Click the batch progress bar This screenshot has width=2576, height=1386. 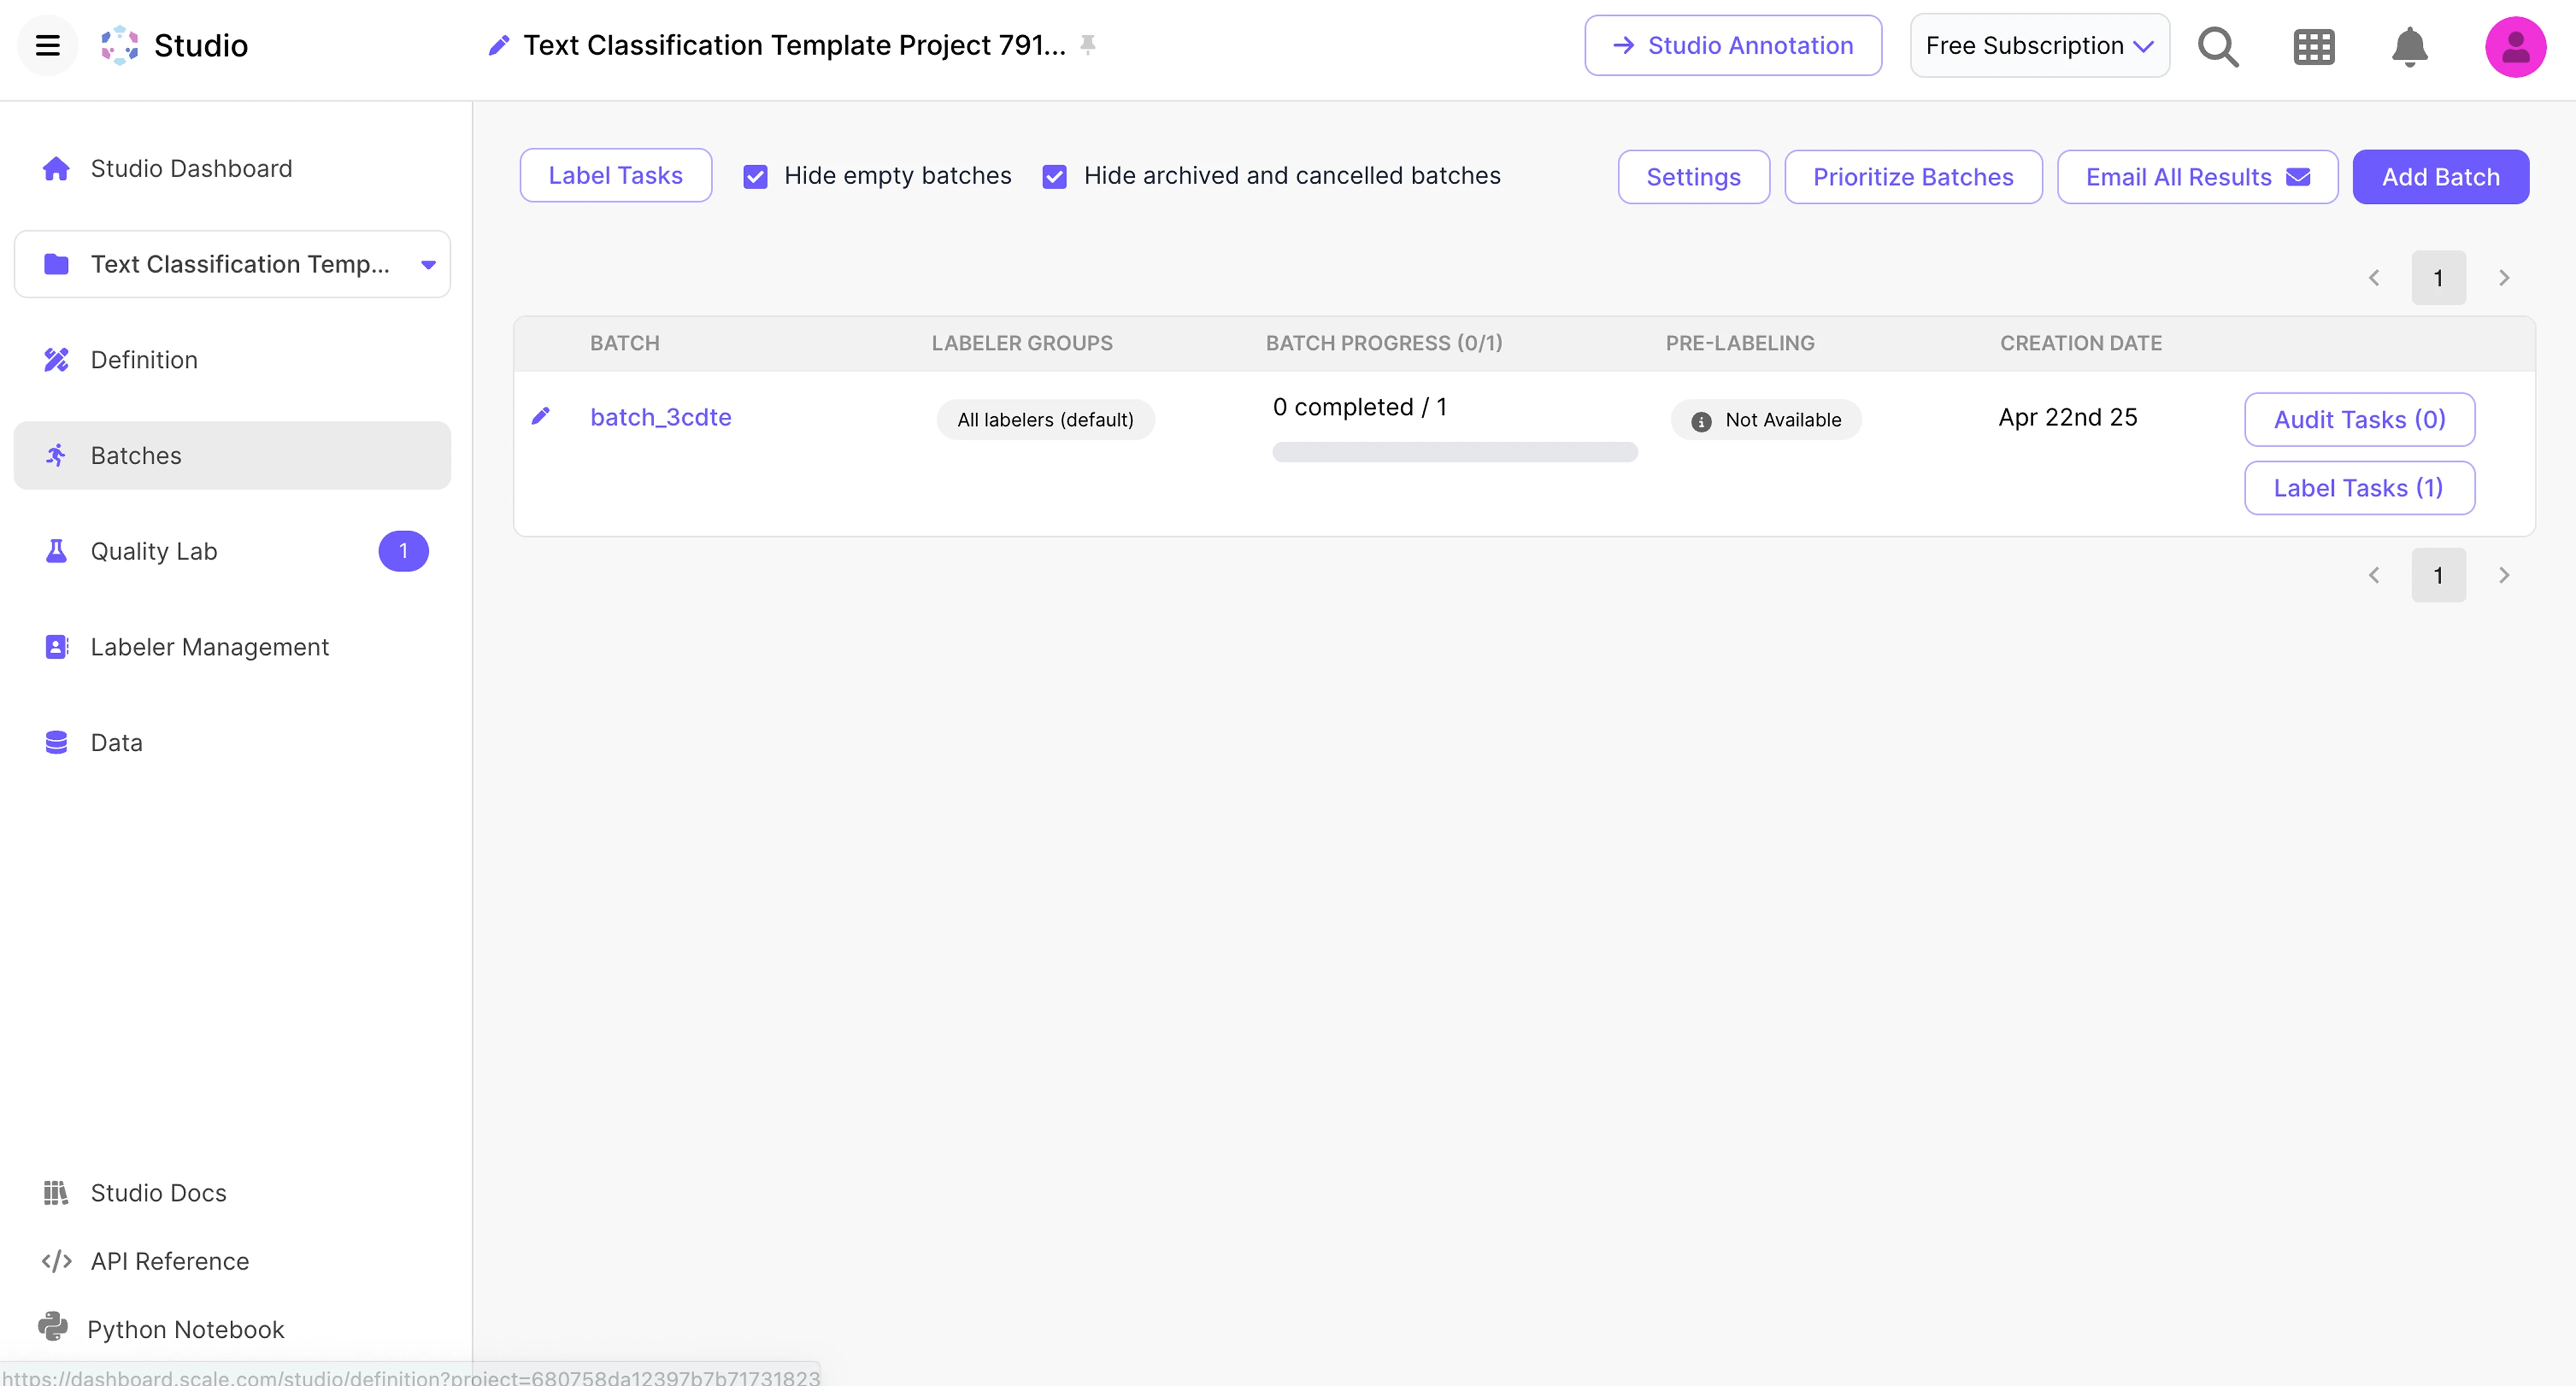tap(1454, 452)
